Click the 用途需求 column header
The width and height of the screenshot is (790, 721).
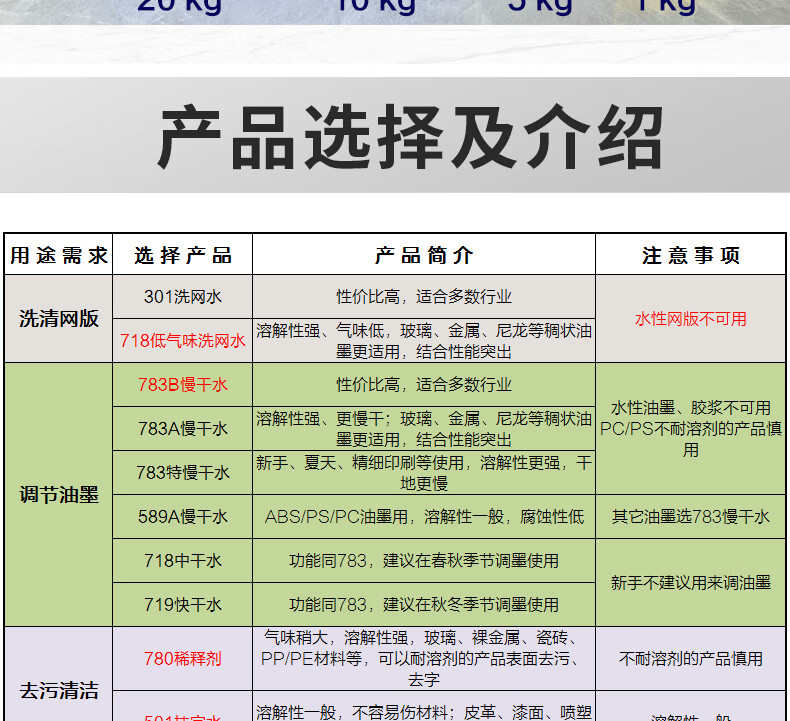coord(58,255)
